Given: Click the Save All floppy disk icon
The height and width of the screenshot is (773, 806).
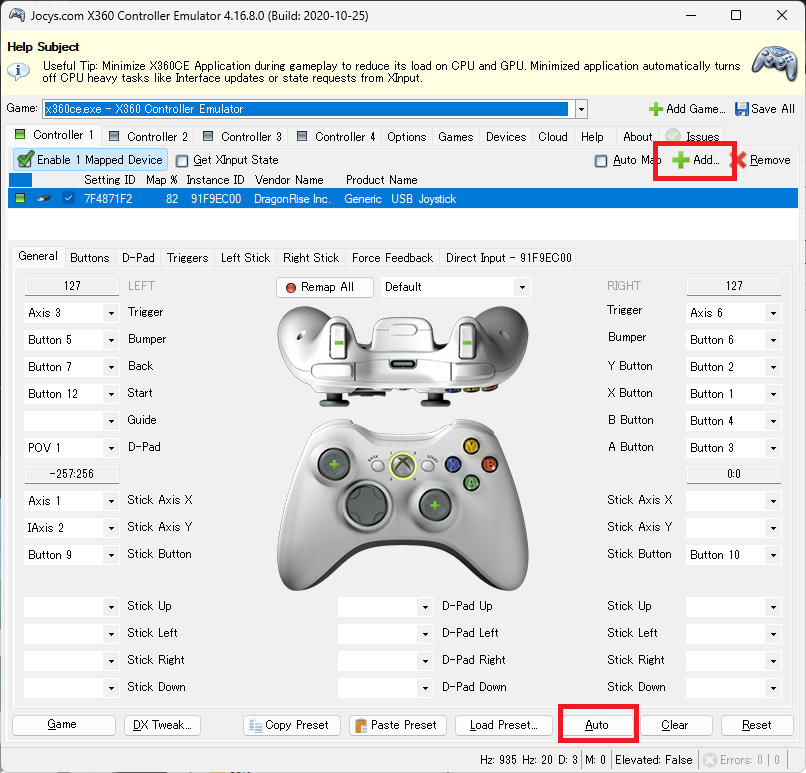Looking at the screenshot, I should coord(742,109).
